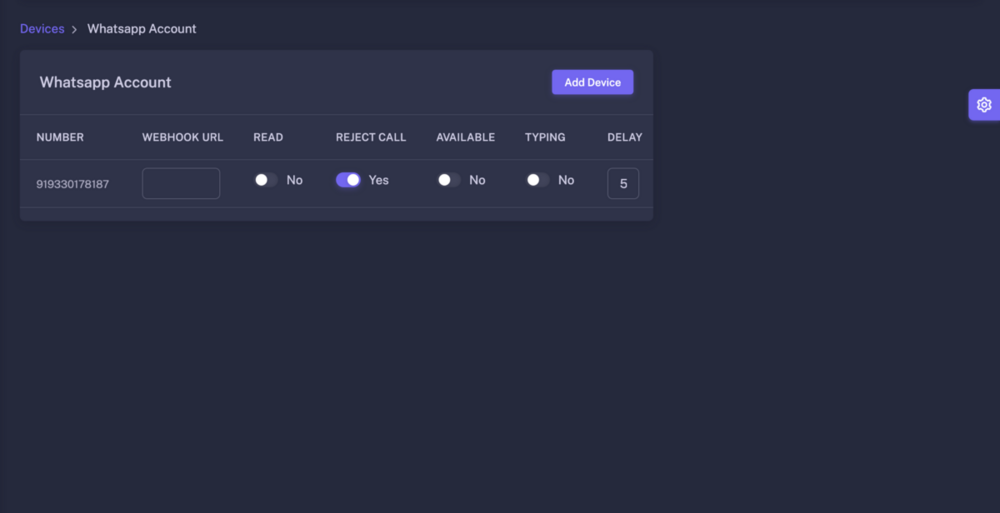Open the settings gear panel
Image resolution: width=1000 pixels, height=513 pixels.
(x=984, y=105)
